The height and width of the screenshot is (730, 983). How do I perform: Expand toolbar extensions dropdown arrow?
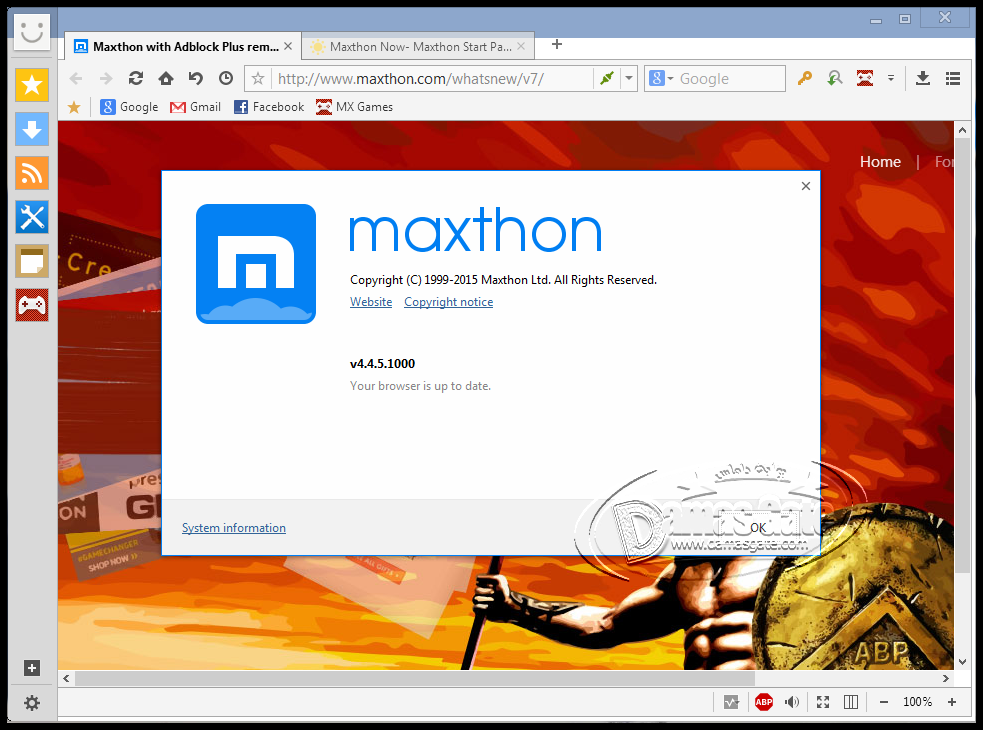(891, 78)
